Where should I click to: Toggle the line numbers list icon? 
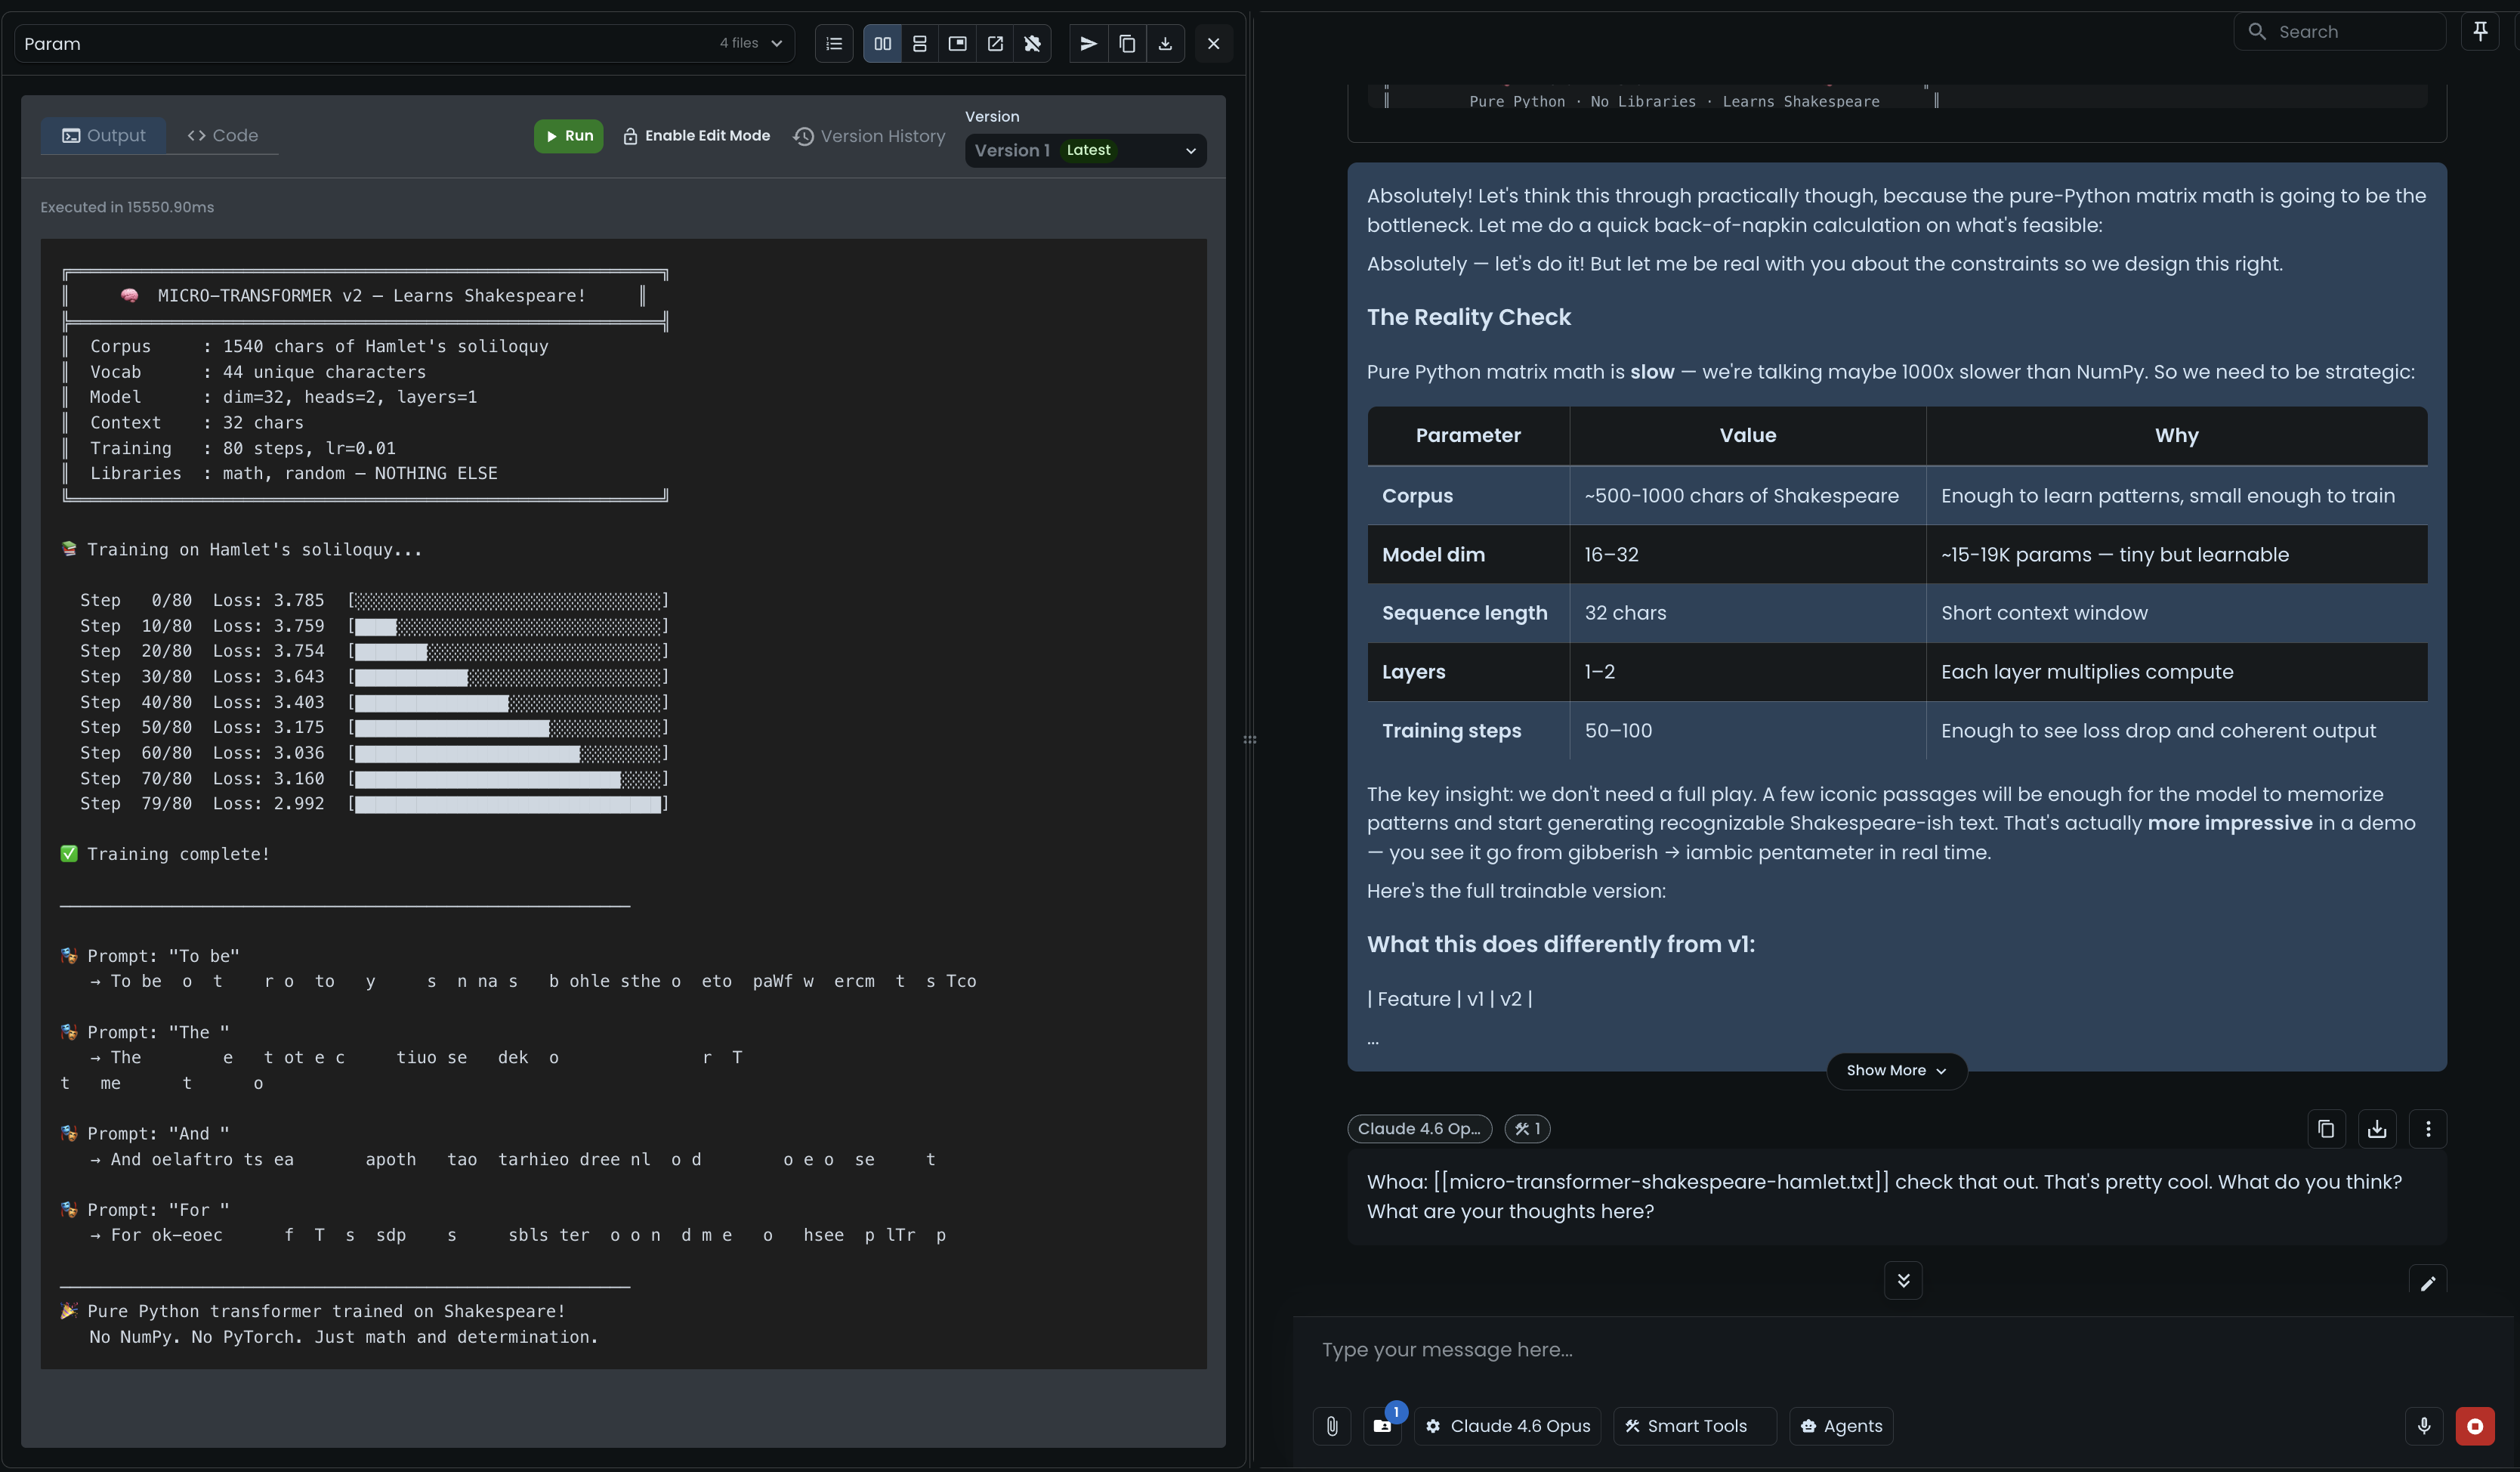(x=834, y=44)
